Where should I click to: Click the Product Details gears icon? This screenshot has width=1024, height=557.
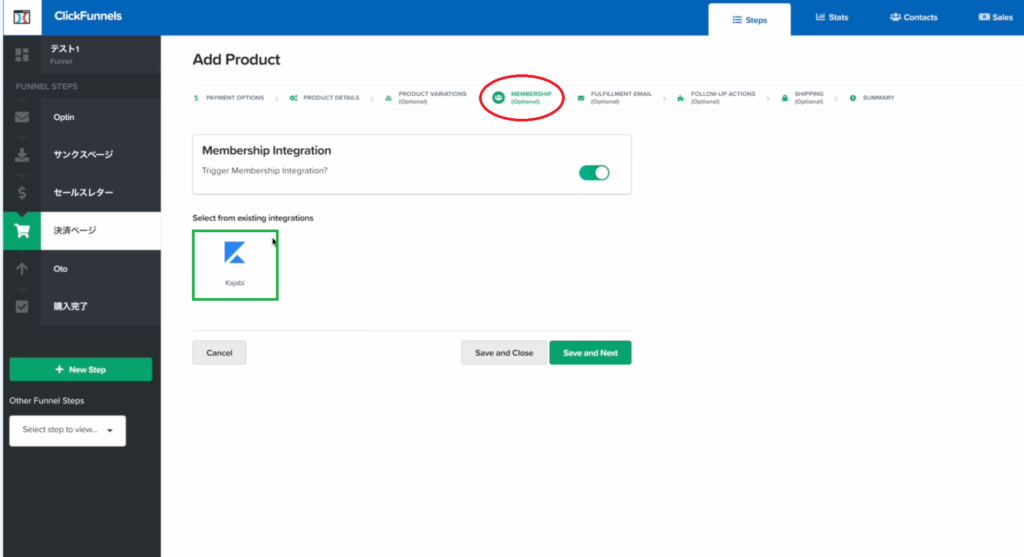click(293, 98)
